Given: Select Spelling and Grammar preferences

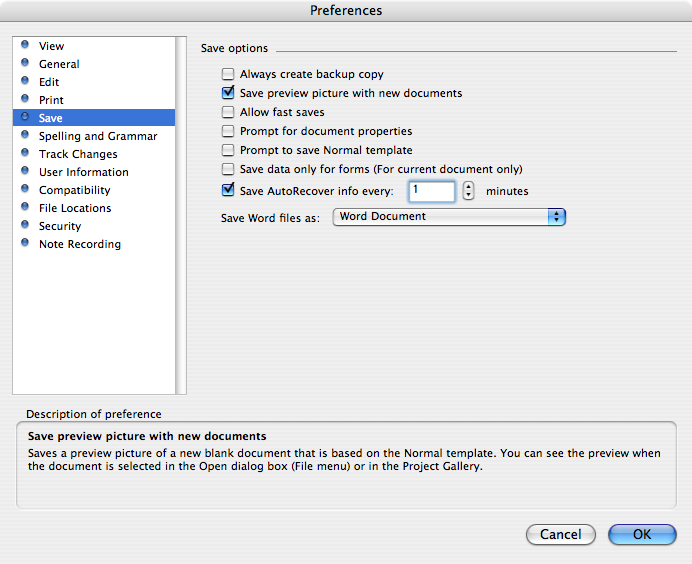Looking at the screenshot, I should coord(98,136).
